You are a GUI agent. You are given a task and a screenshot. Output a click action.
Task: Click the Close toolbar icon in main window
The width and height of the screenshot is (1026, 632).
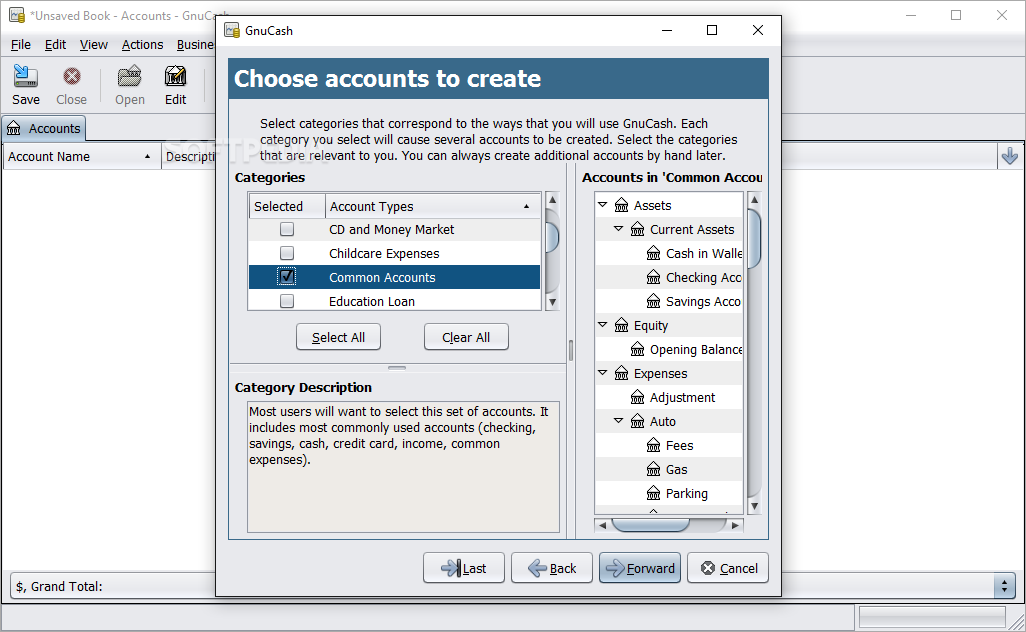(71, 77)
